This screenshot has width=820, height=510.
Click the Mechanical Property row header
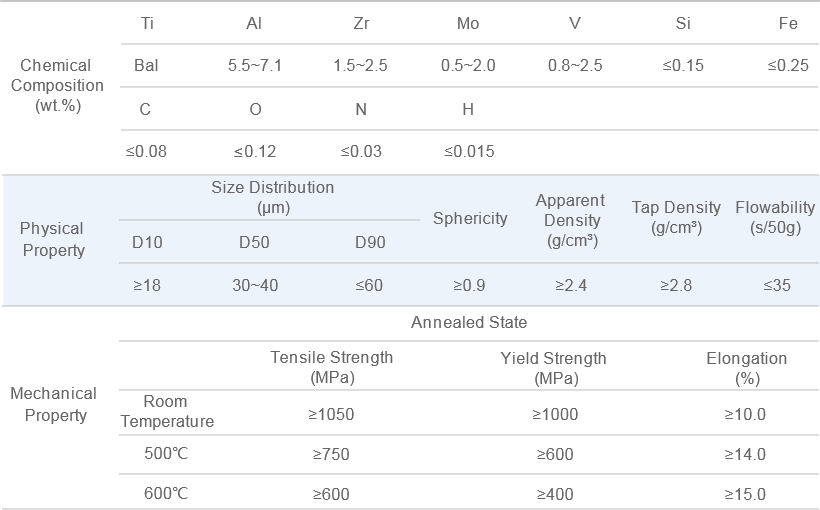click(x=53, y=404)
